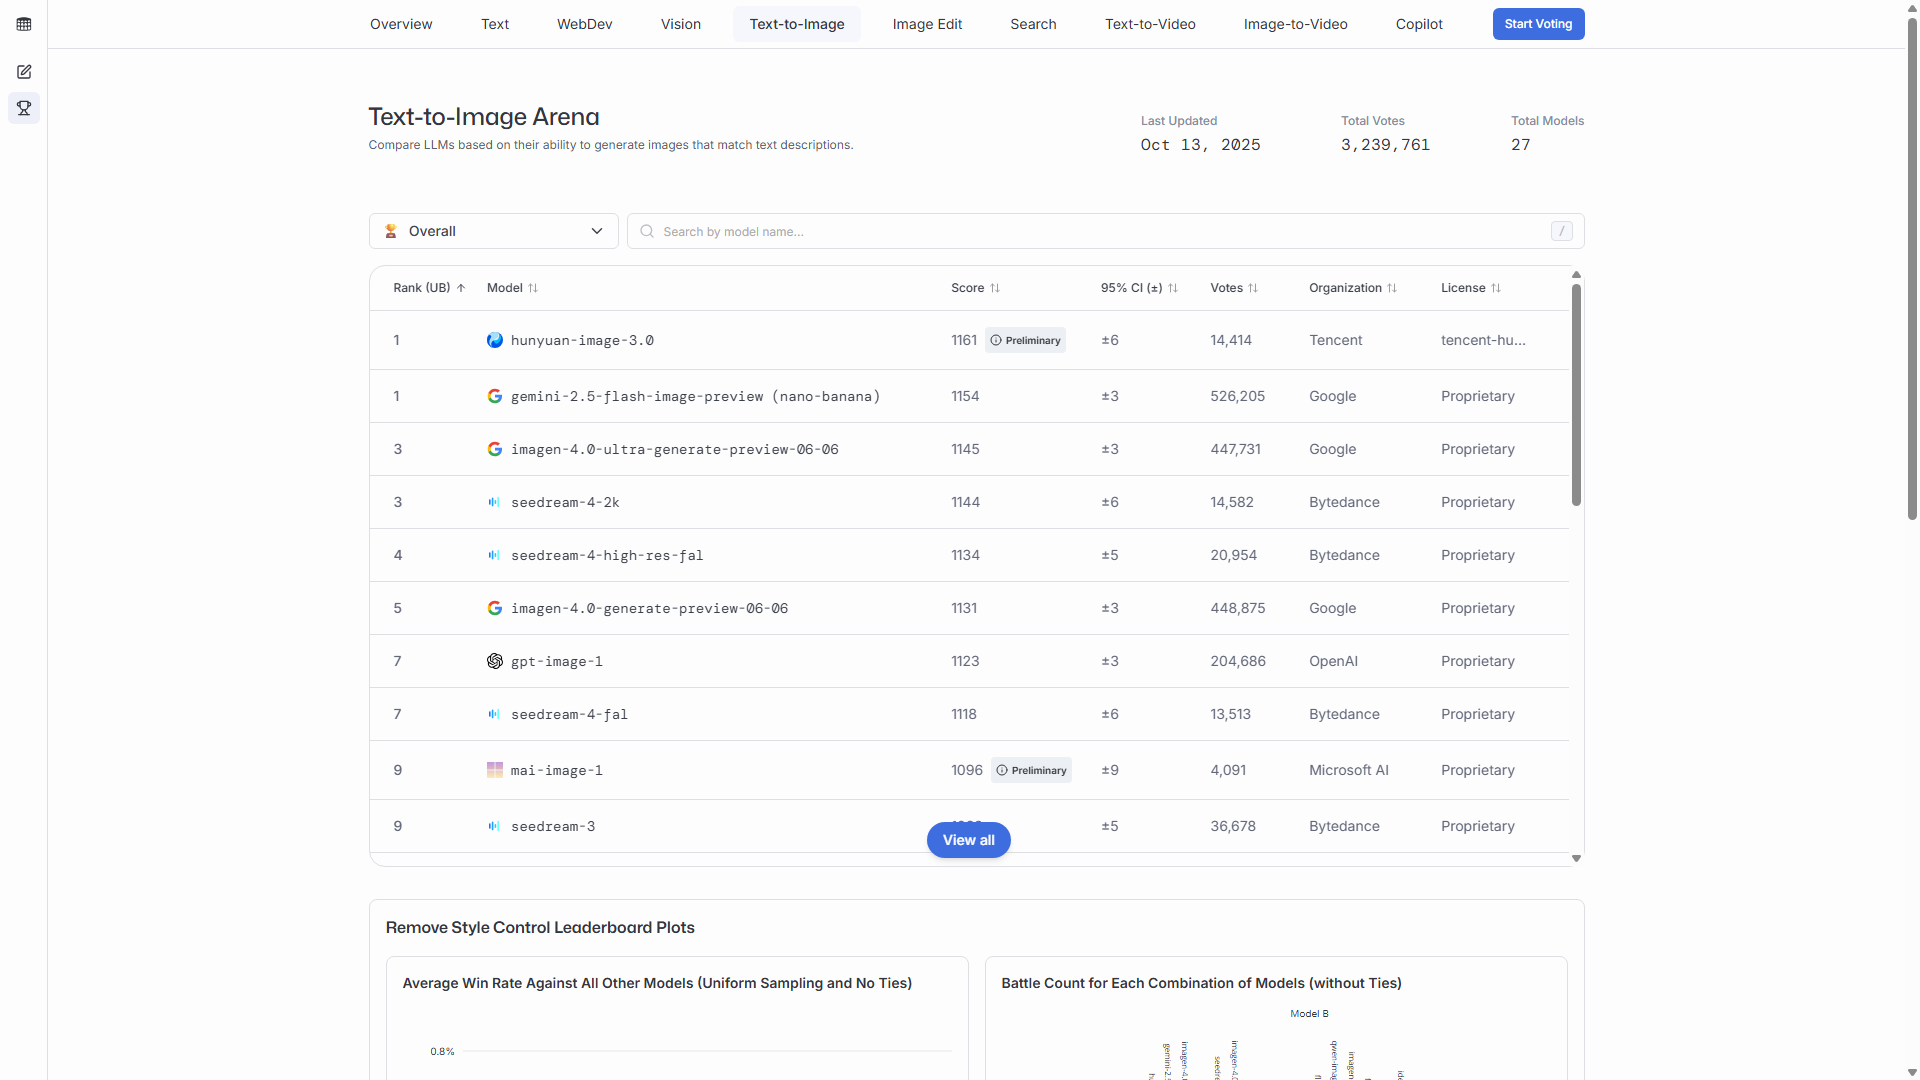Switch to the Image Edit tab
Image resolution: width=1920 pixels, height=1080 pixels.
[927, 24]
